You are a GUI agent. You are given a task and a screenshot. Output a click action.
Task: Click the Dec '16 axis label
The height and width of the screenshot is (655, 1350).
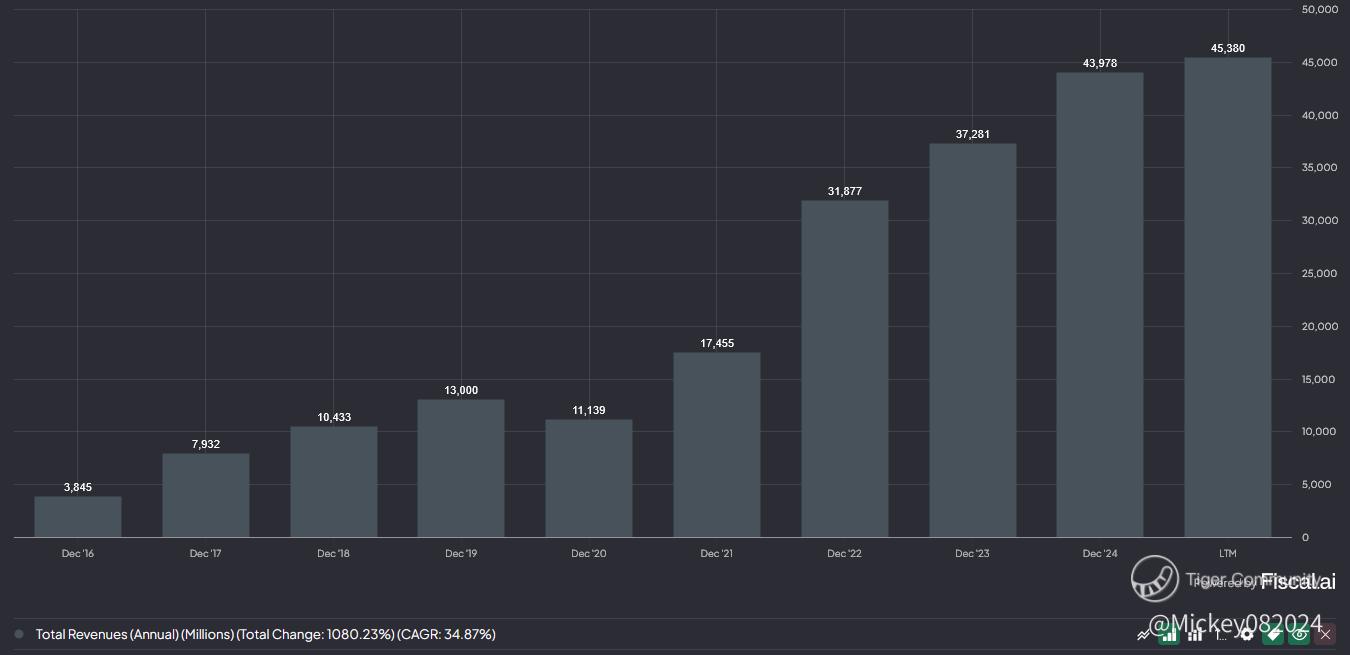(x=78, y=554)
